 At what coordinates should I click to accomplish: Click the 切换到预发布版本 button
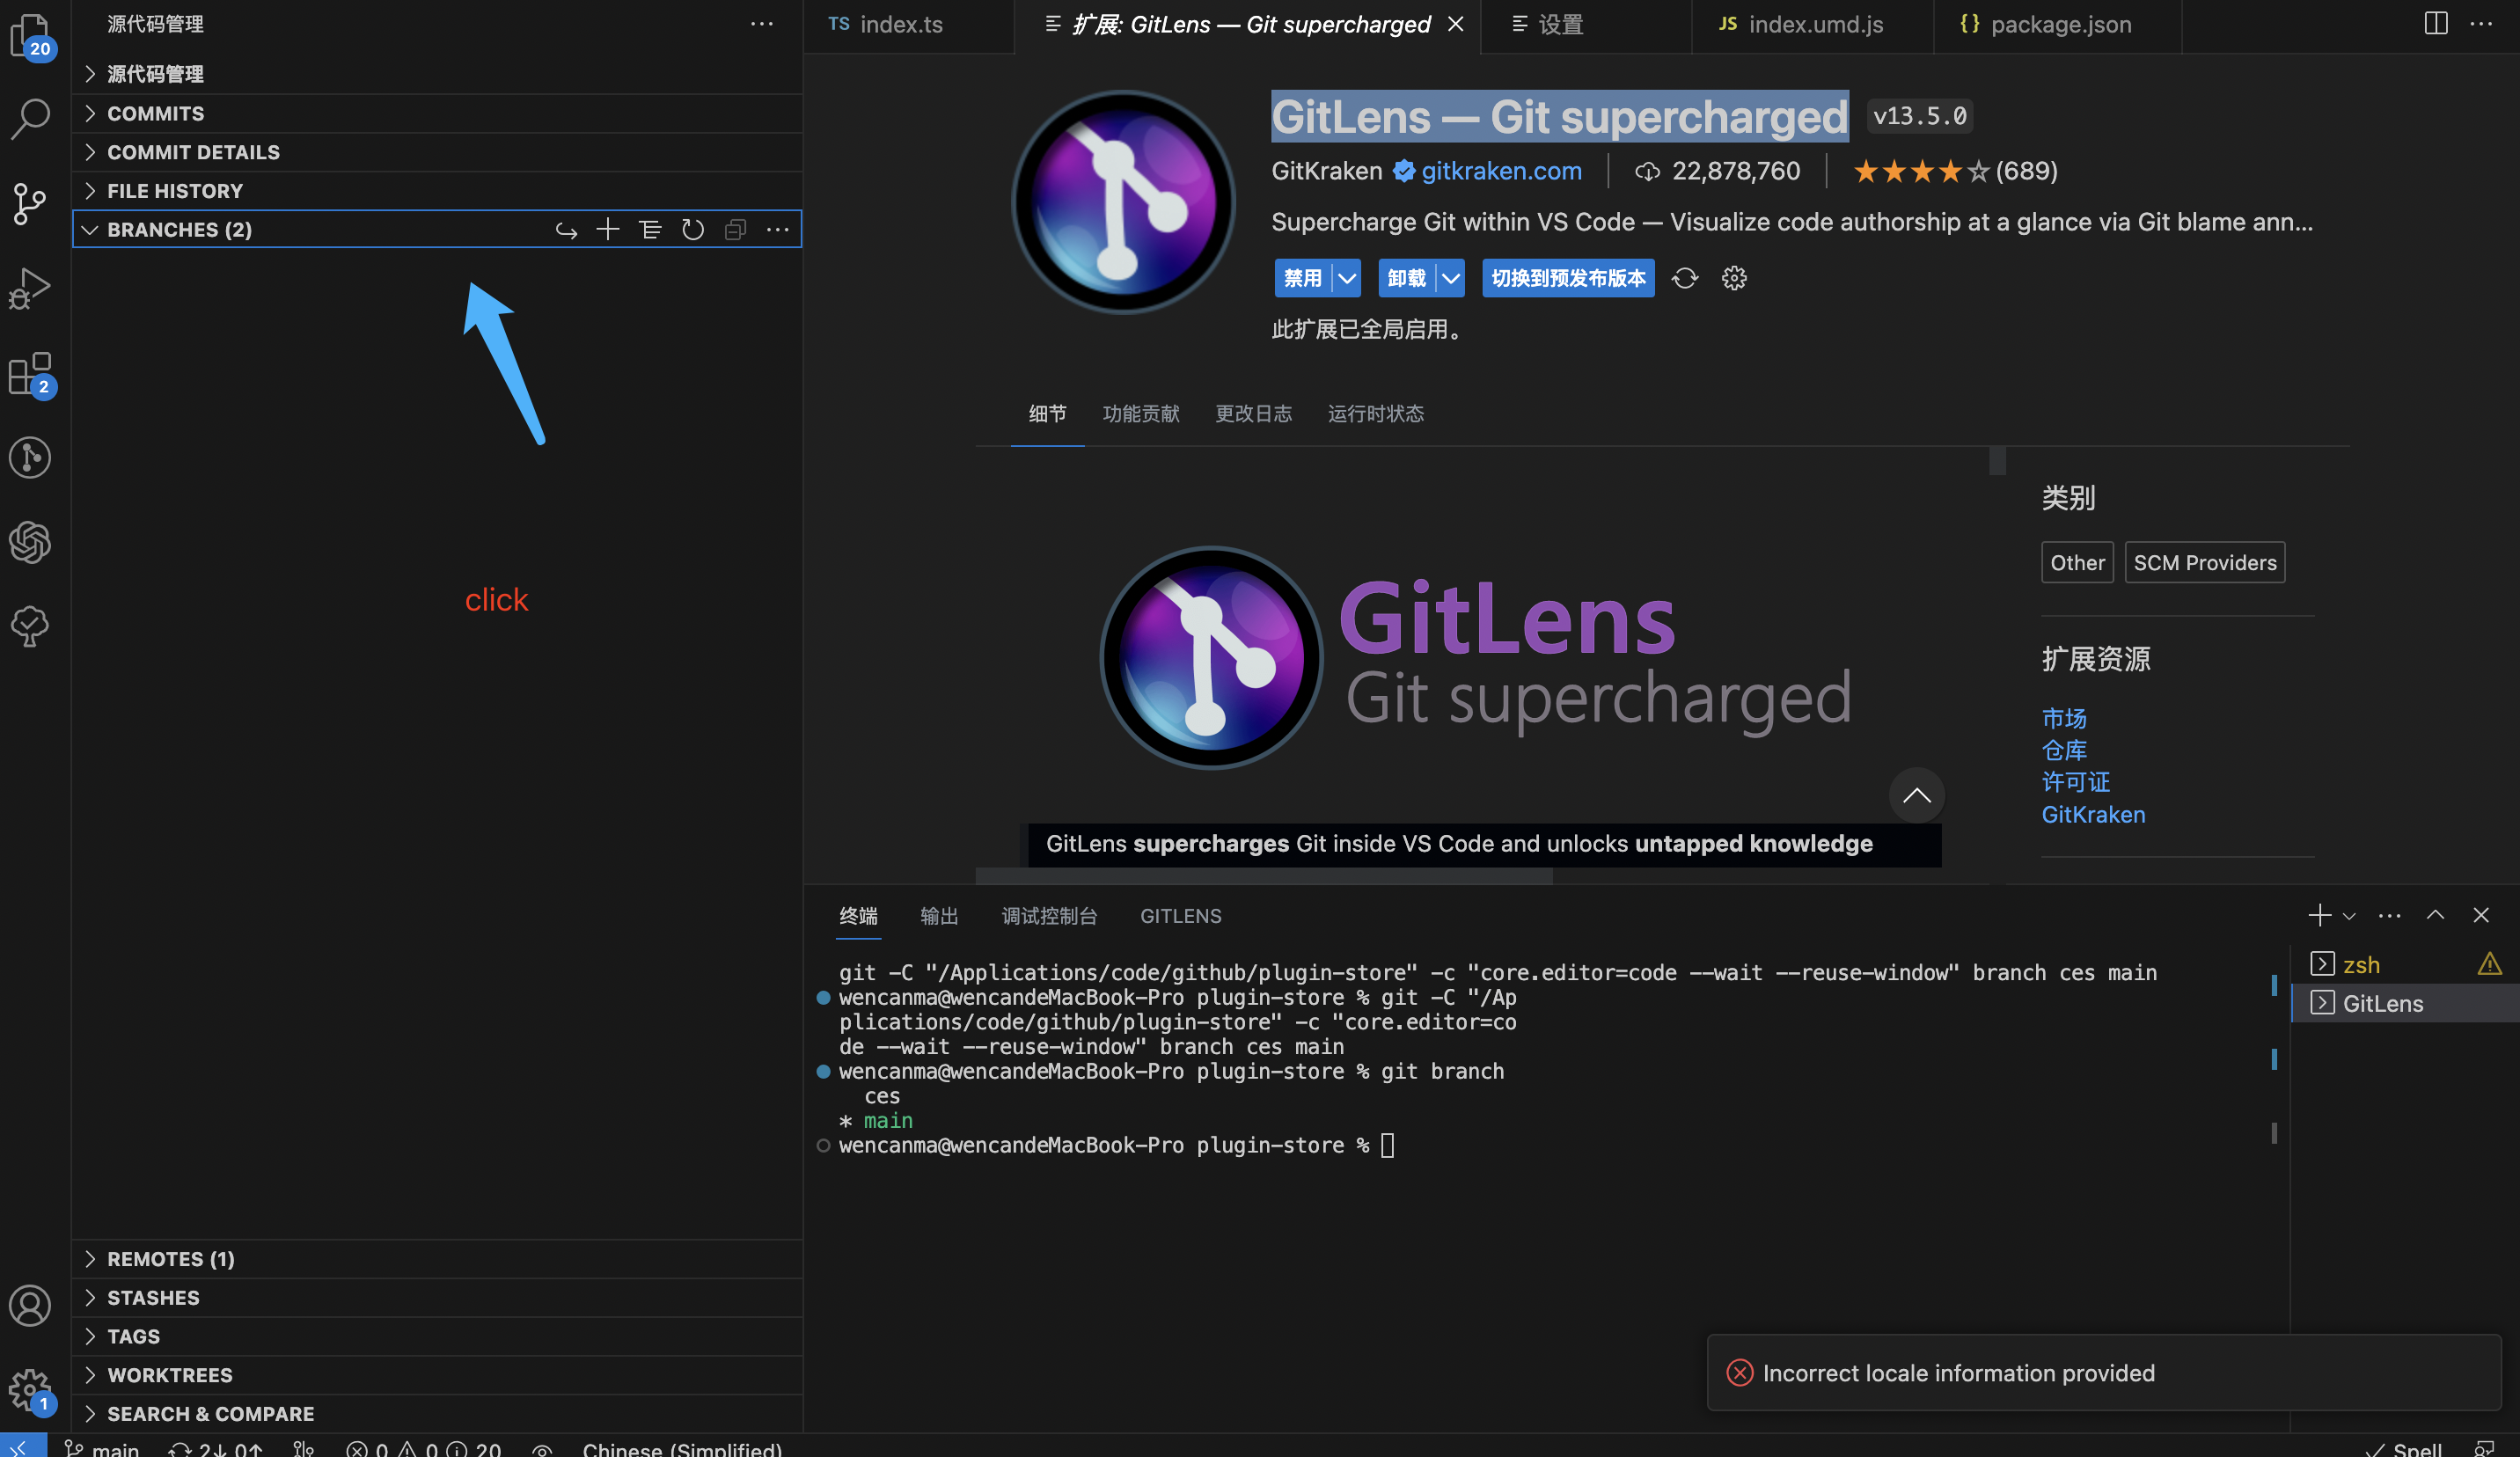click(1567, 278)
